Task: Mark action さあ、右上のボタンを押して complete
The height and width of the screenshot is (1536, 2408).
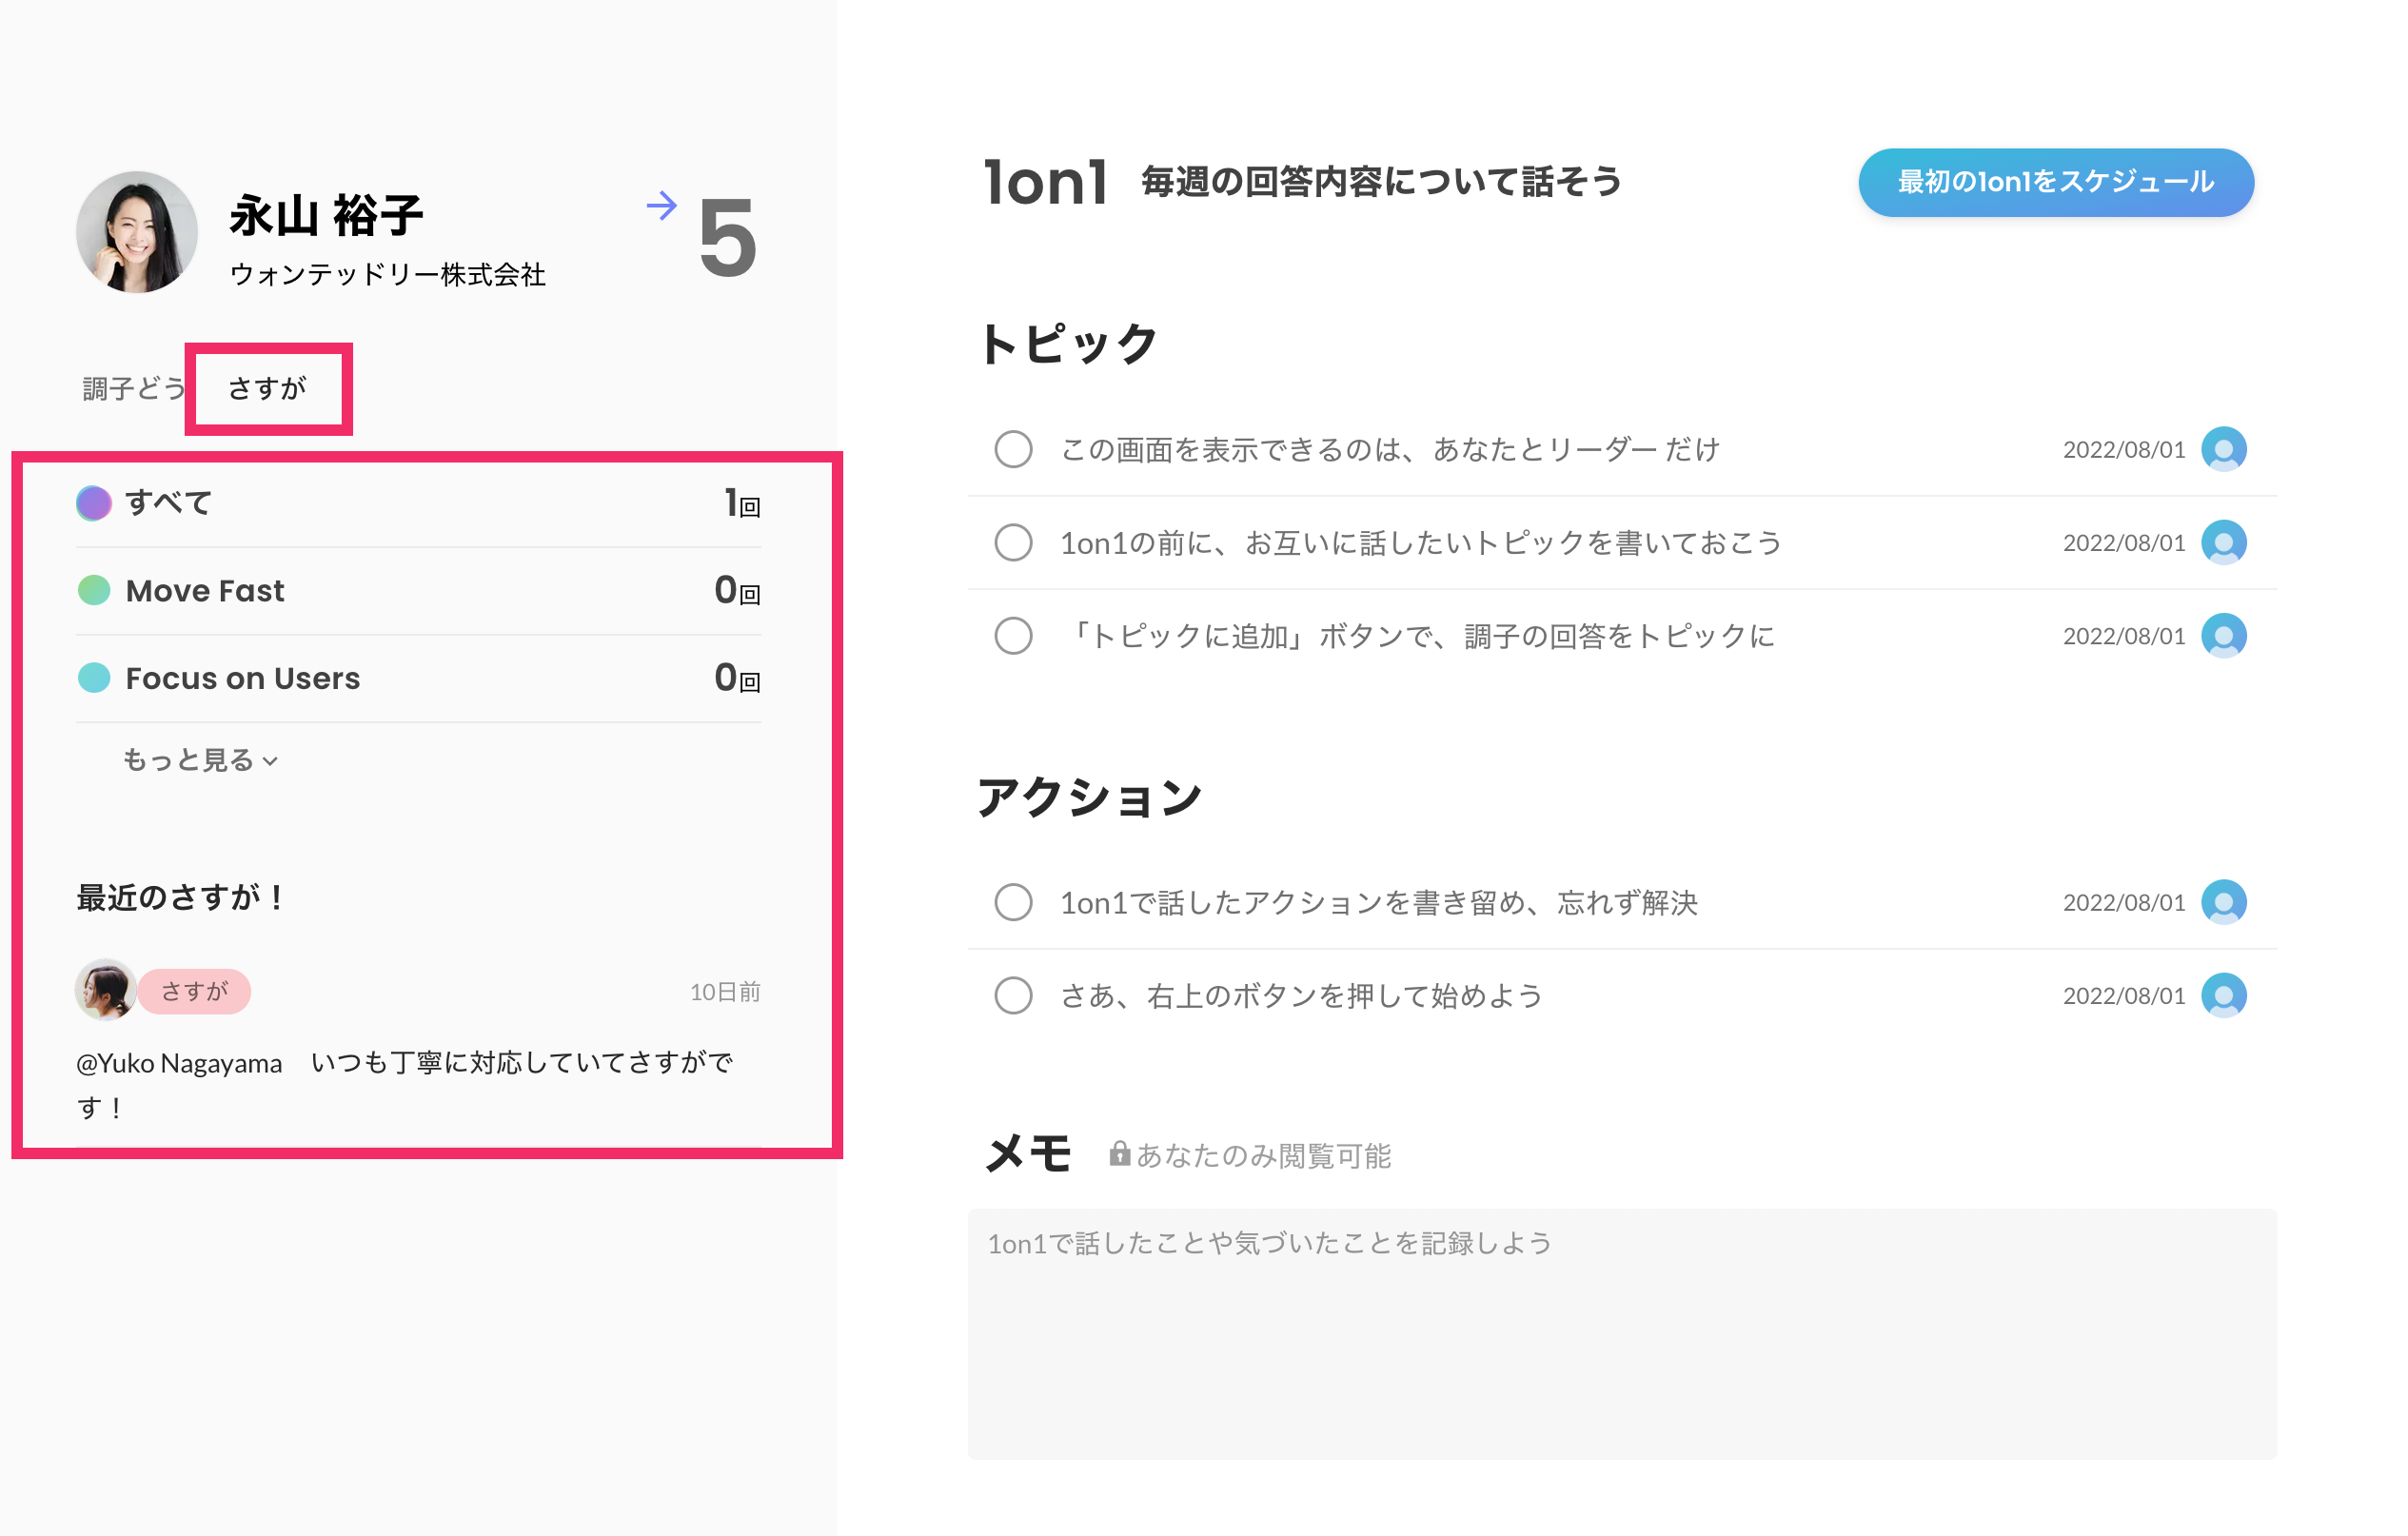Action: 1013,995
